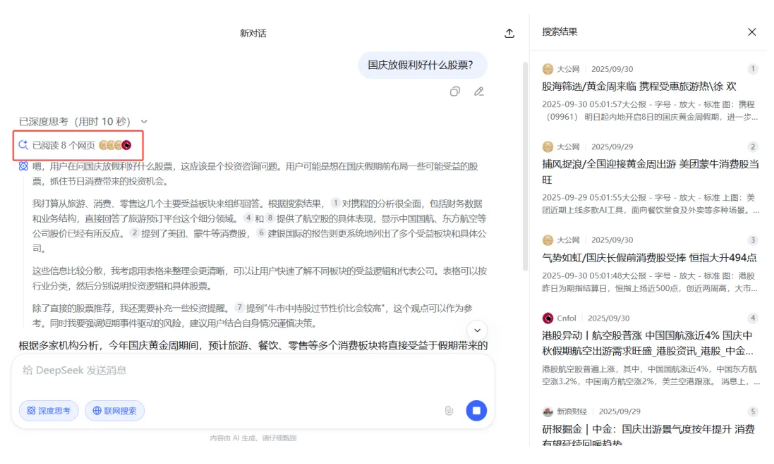
Task: Click the 新对话 conversation title
Action: click(x=253, y=33)
